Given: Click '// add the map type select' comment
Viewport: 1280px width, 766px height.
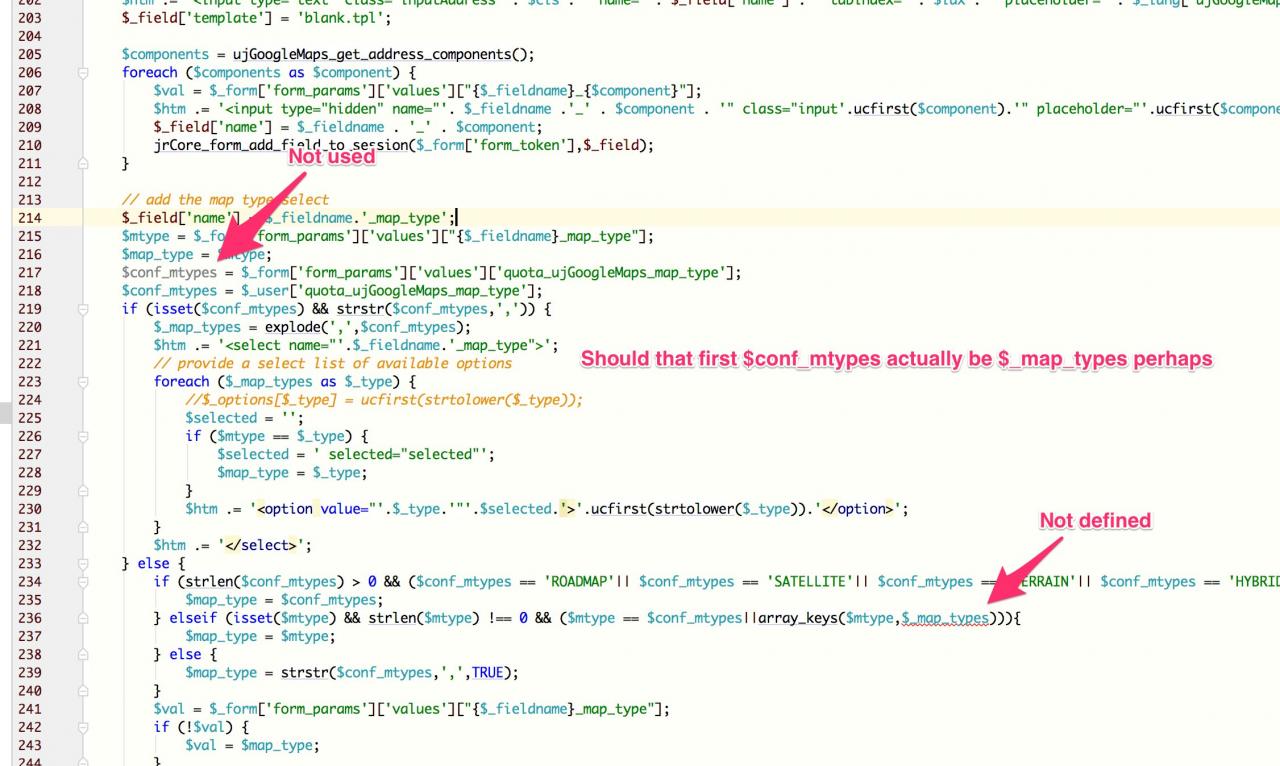Looking at the screenshot, I should point(225,200).
